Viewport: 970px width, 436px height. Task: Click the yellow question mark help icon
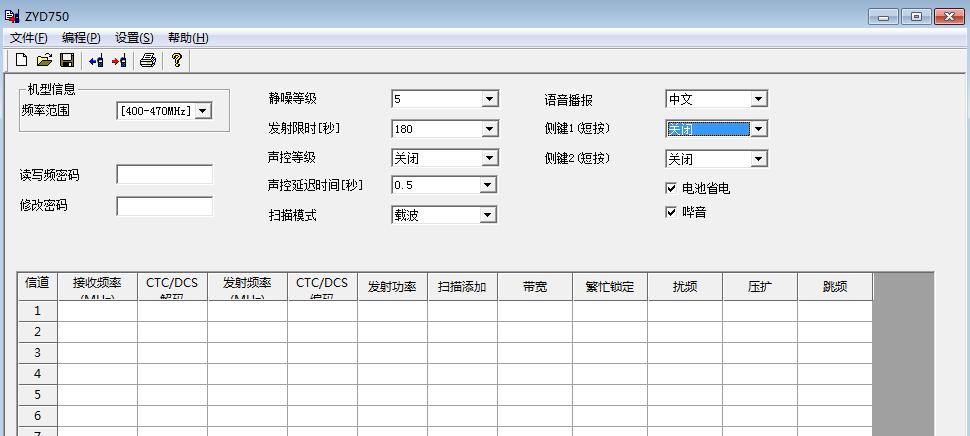(x=177, y=61)
